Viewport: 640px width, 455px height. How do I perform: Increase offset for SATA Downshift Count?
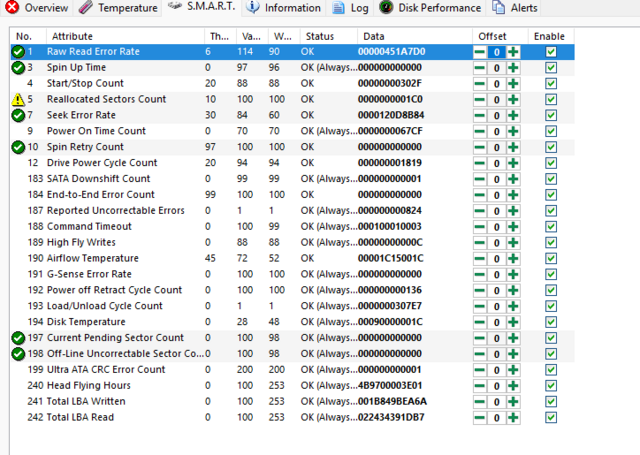(x=513, y=179)
